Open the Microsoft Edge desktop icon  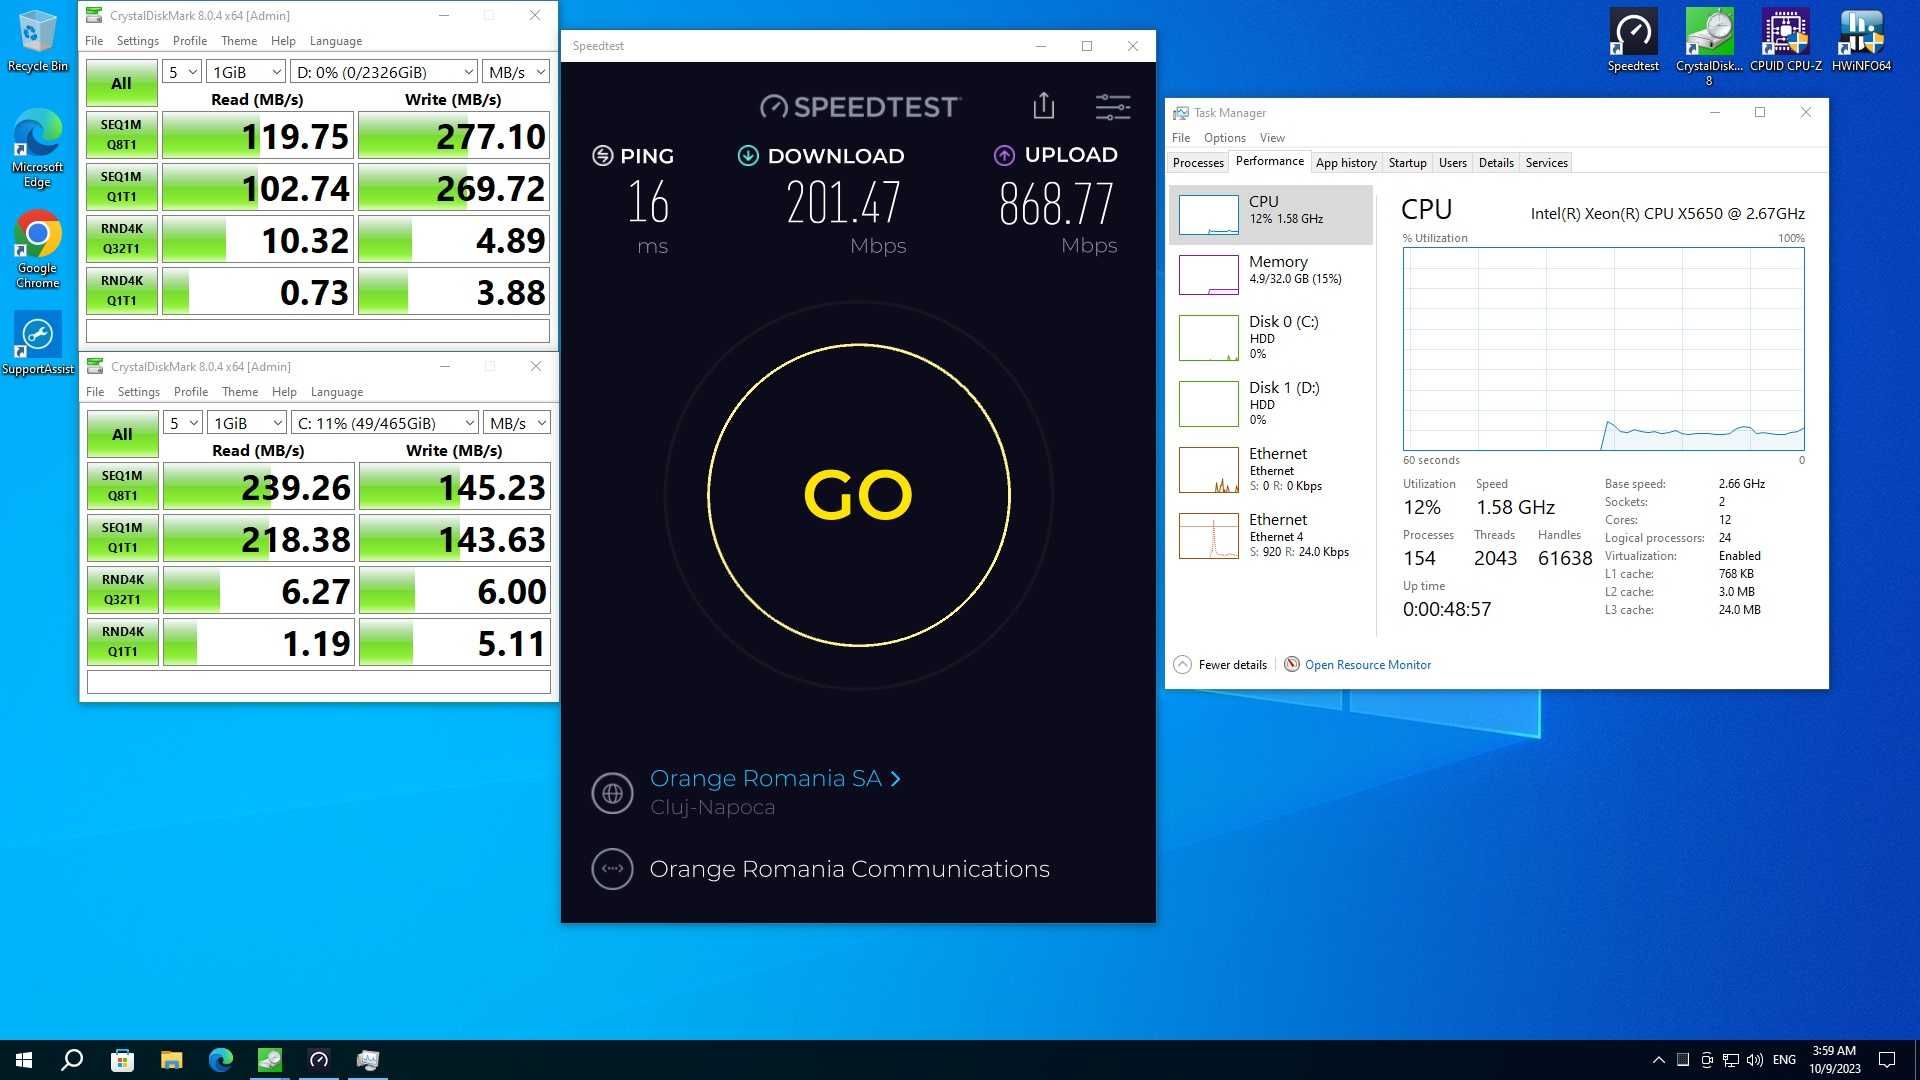coord(37,148)
